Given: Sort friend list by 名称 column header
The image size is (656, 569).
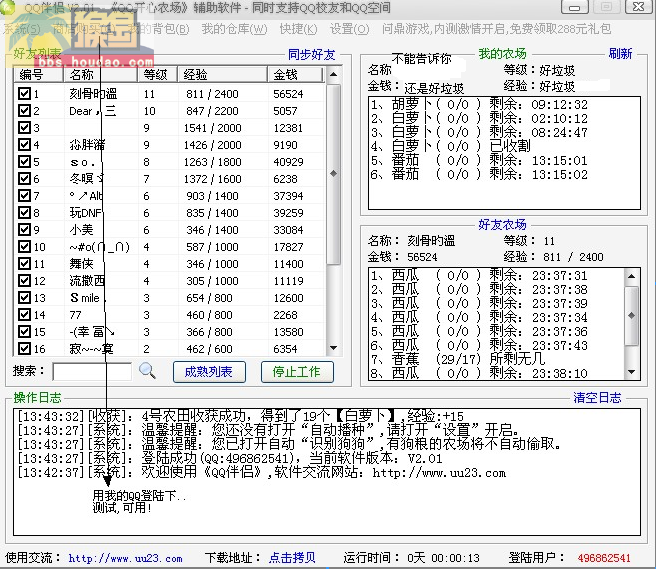Looking at the screenshot, I should click(x=100, y=74).
